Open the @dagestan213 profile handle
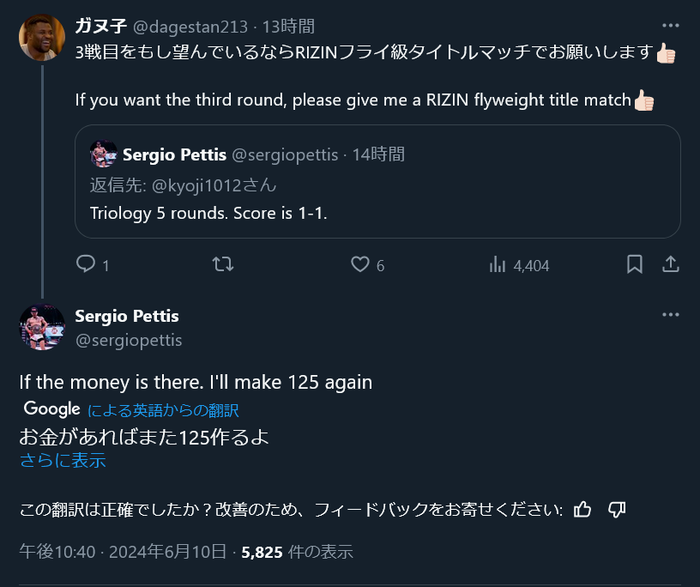700x587 pixels. (190, 26)
